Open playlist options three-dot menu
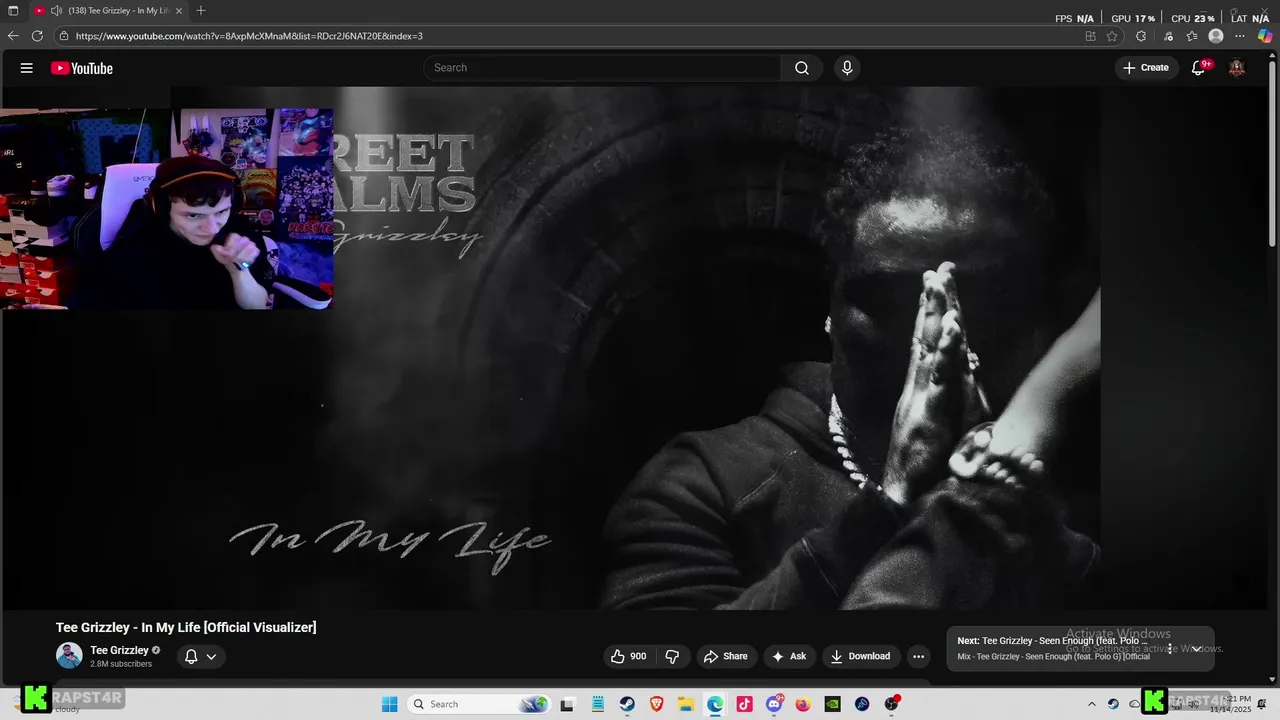Image resolution: width=1280 pixels, height=720 pixels. point(1169,649)
